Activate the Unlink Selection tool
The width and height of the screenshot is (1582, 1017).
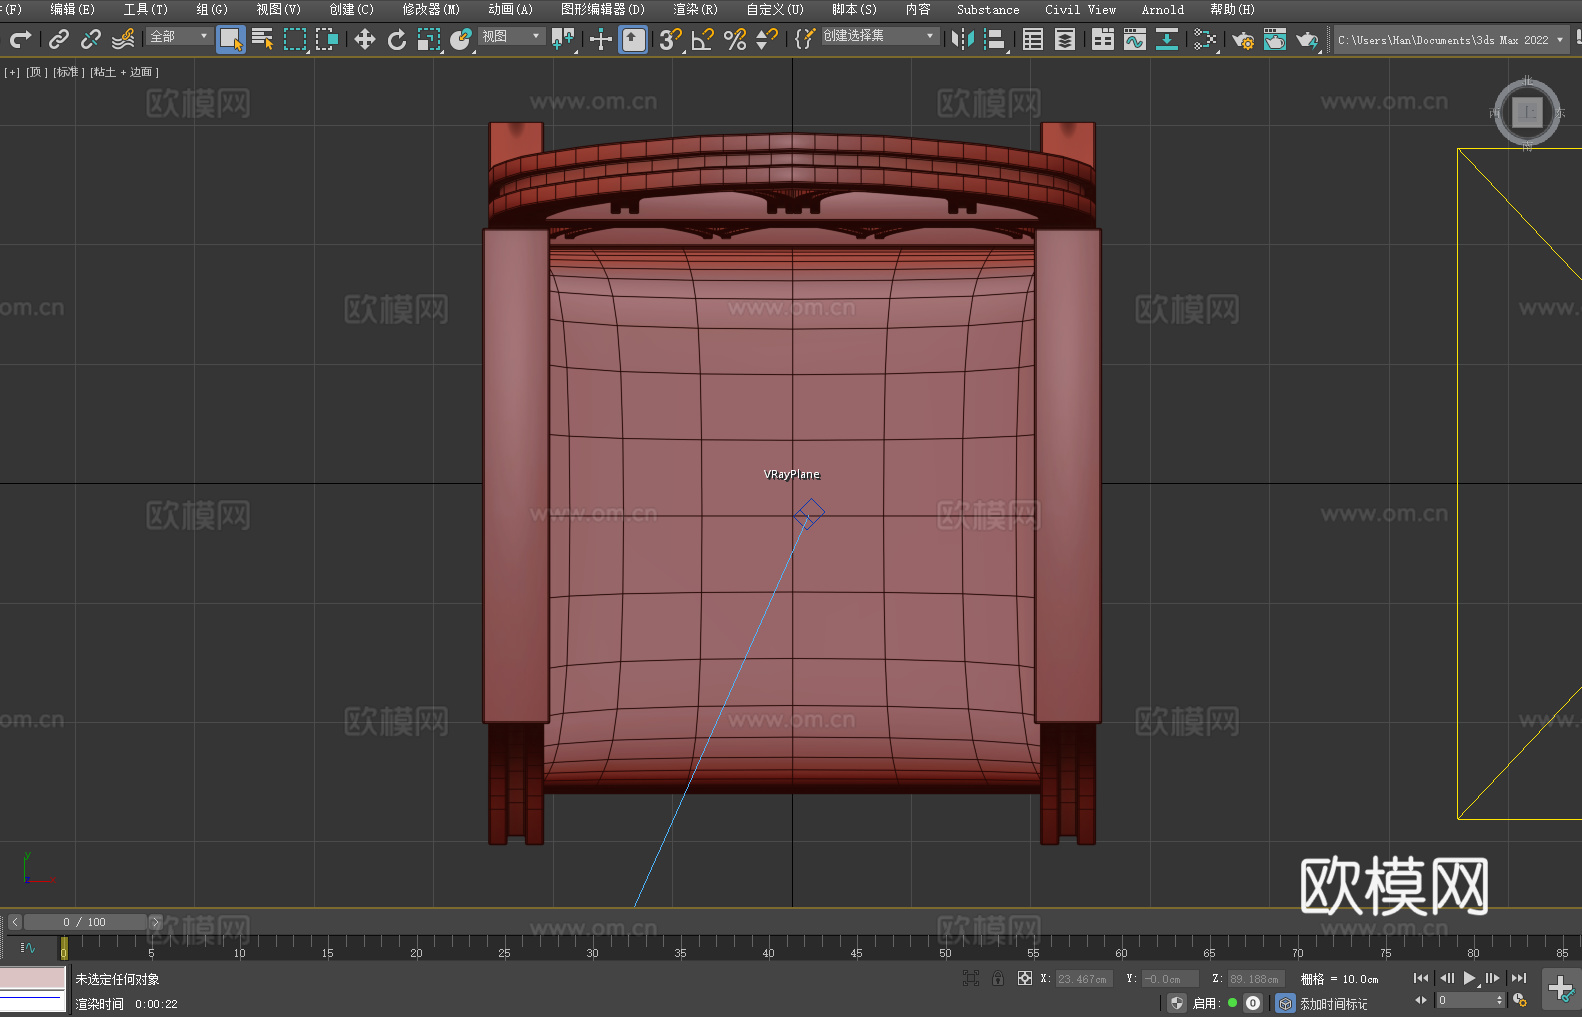91,39
